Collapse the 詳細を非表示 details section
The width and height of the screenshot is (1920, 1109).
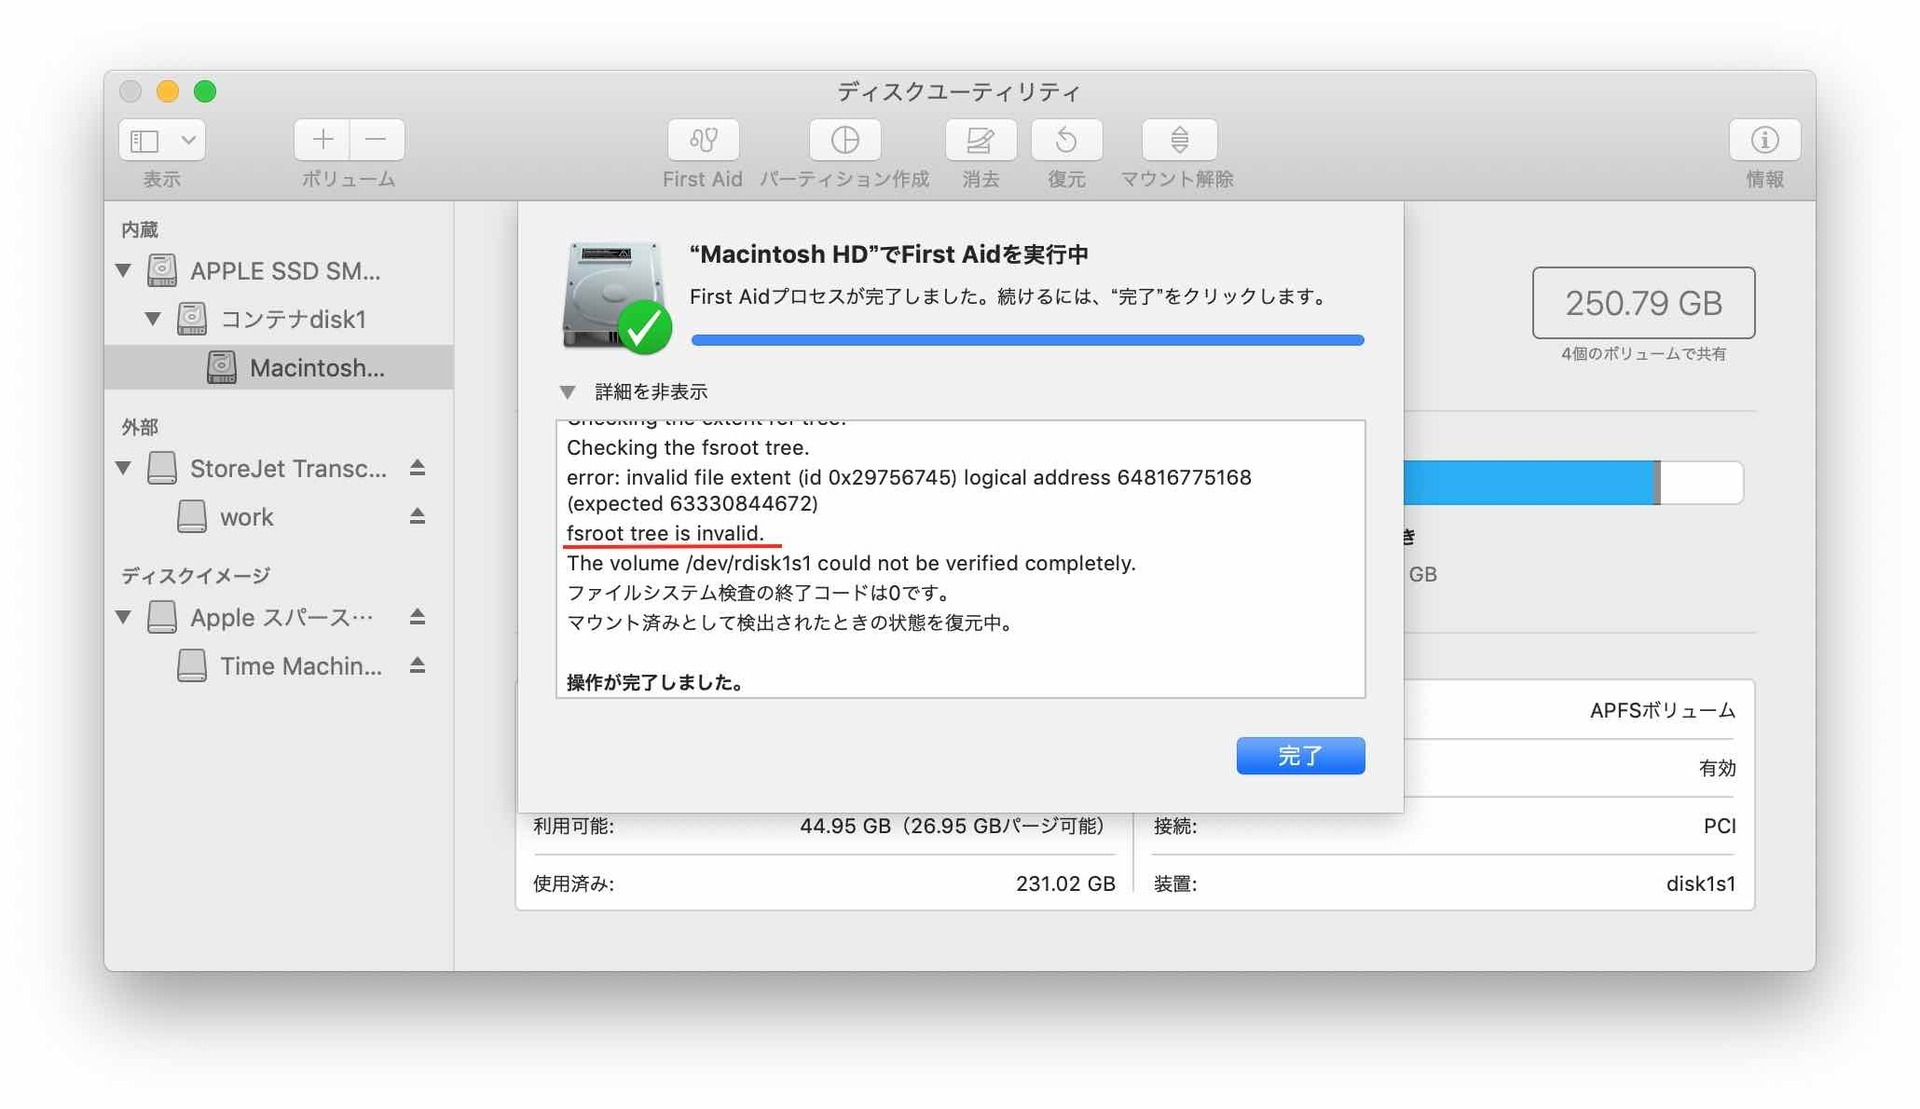(x=570, y=391)
